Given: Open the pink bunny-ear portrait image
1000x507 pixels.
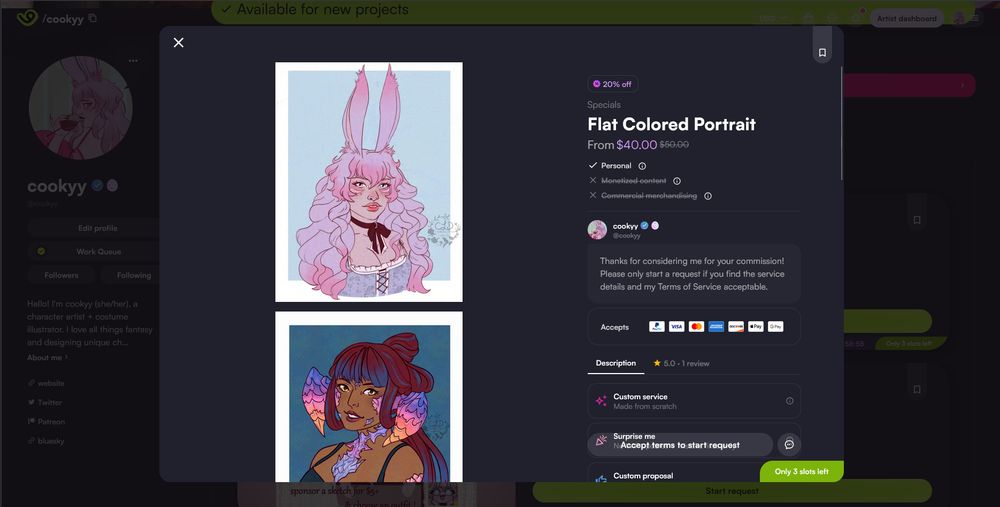Looking at the screenshot, I should pyautogui.click(x=369, y=182).
